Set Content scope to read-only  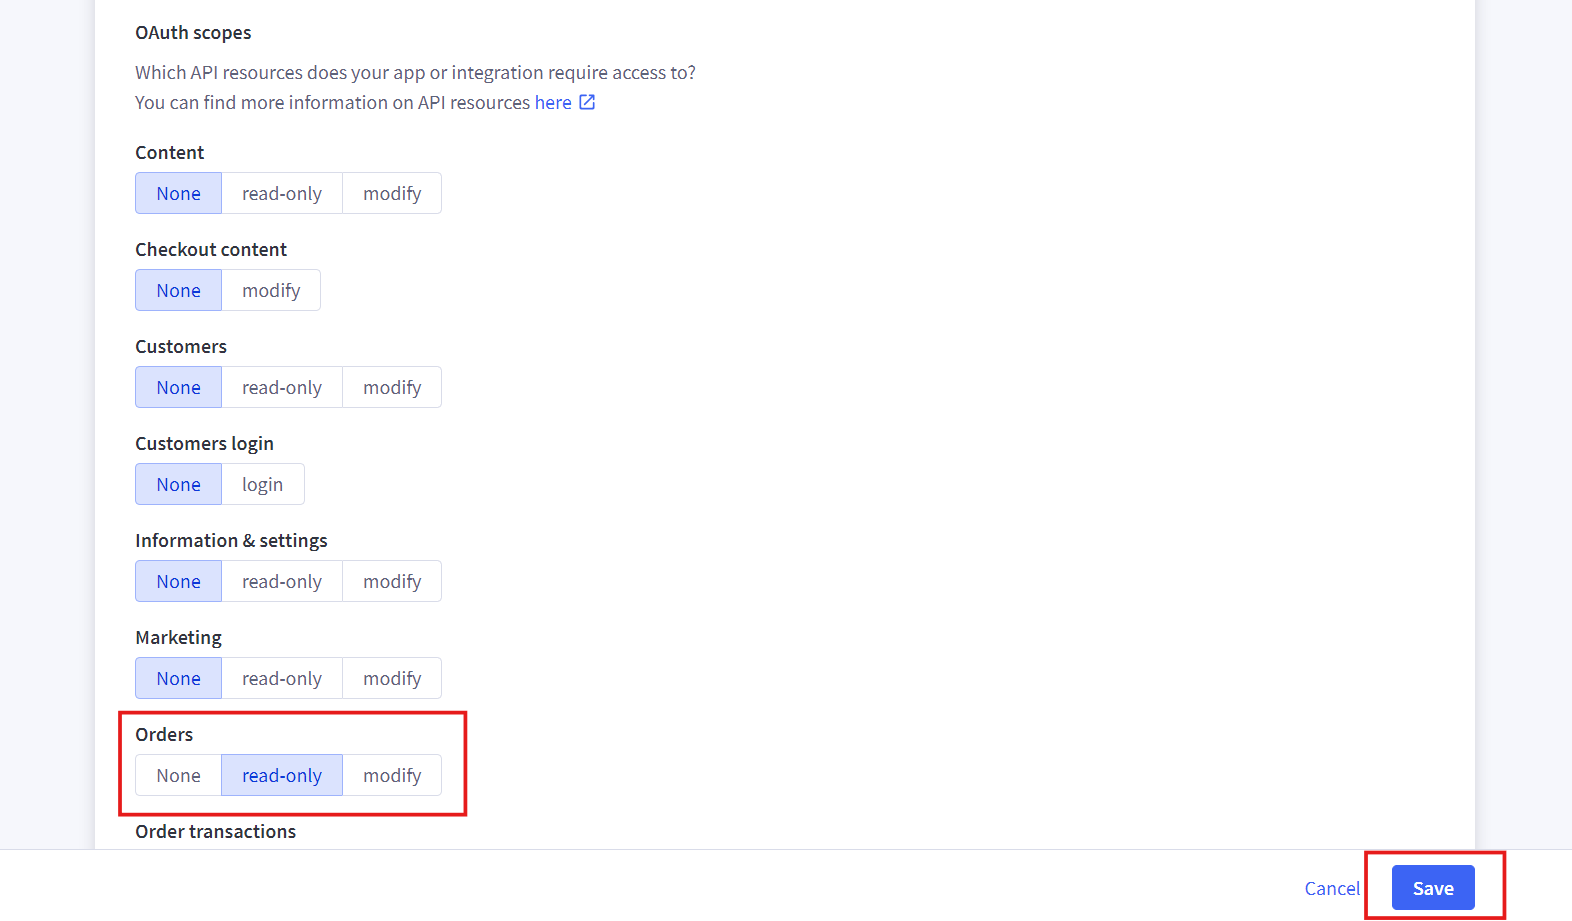tap(282, 193)
